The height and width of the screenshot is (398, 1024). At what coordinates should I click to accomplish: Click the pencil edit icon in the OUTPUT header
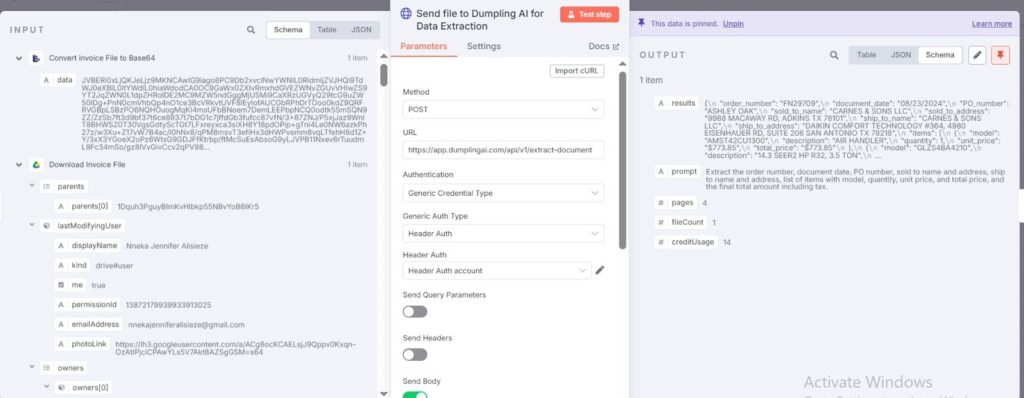click(976, 56)
